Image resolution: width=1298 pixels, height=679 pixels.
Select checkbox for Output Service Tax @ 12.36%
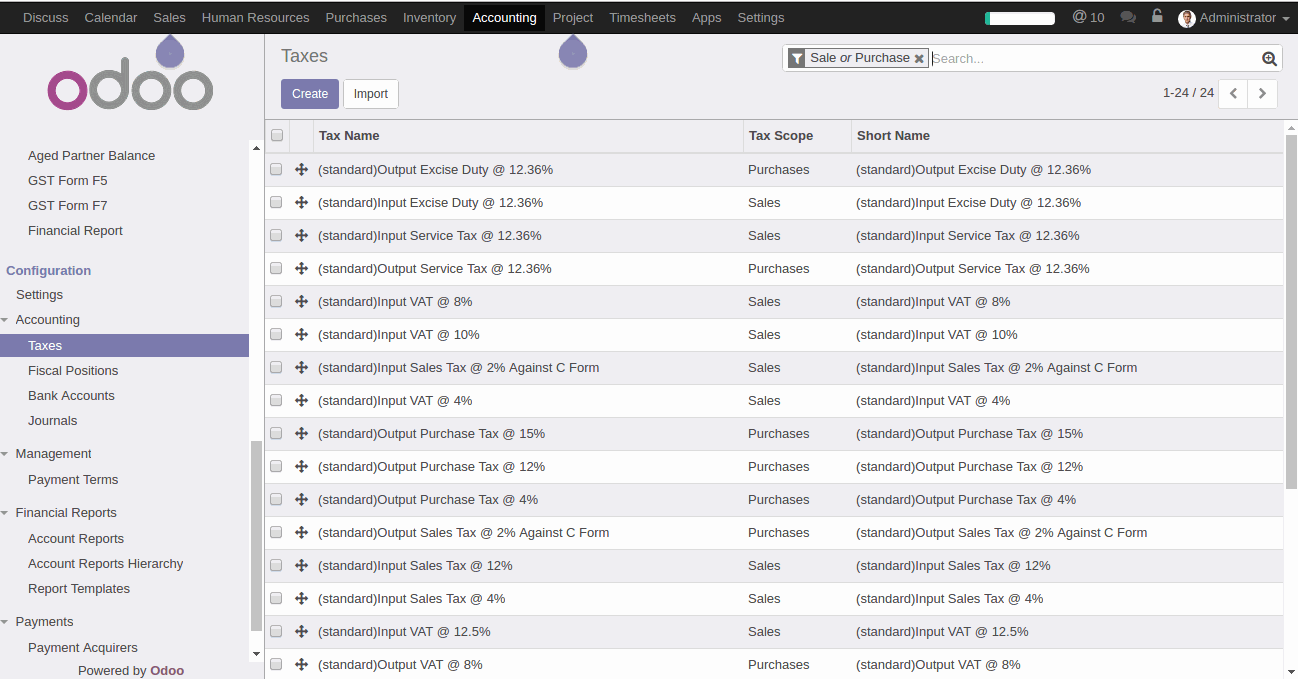click(x=276, y=269)
